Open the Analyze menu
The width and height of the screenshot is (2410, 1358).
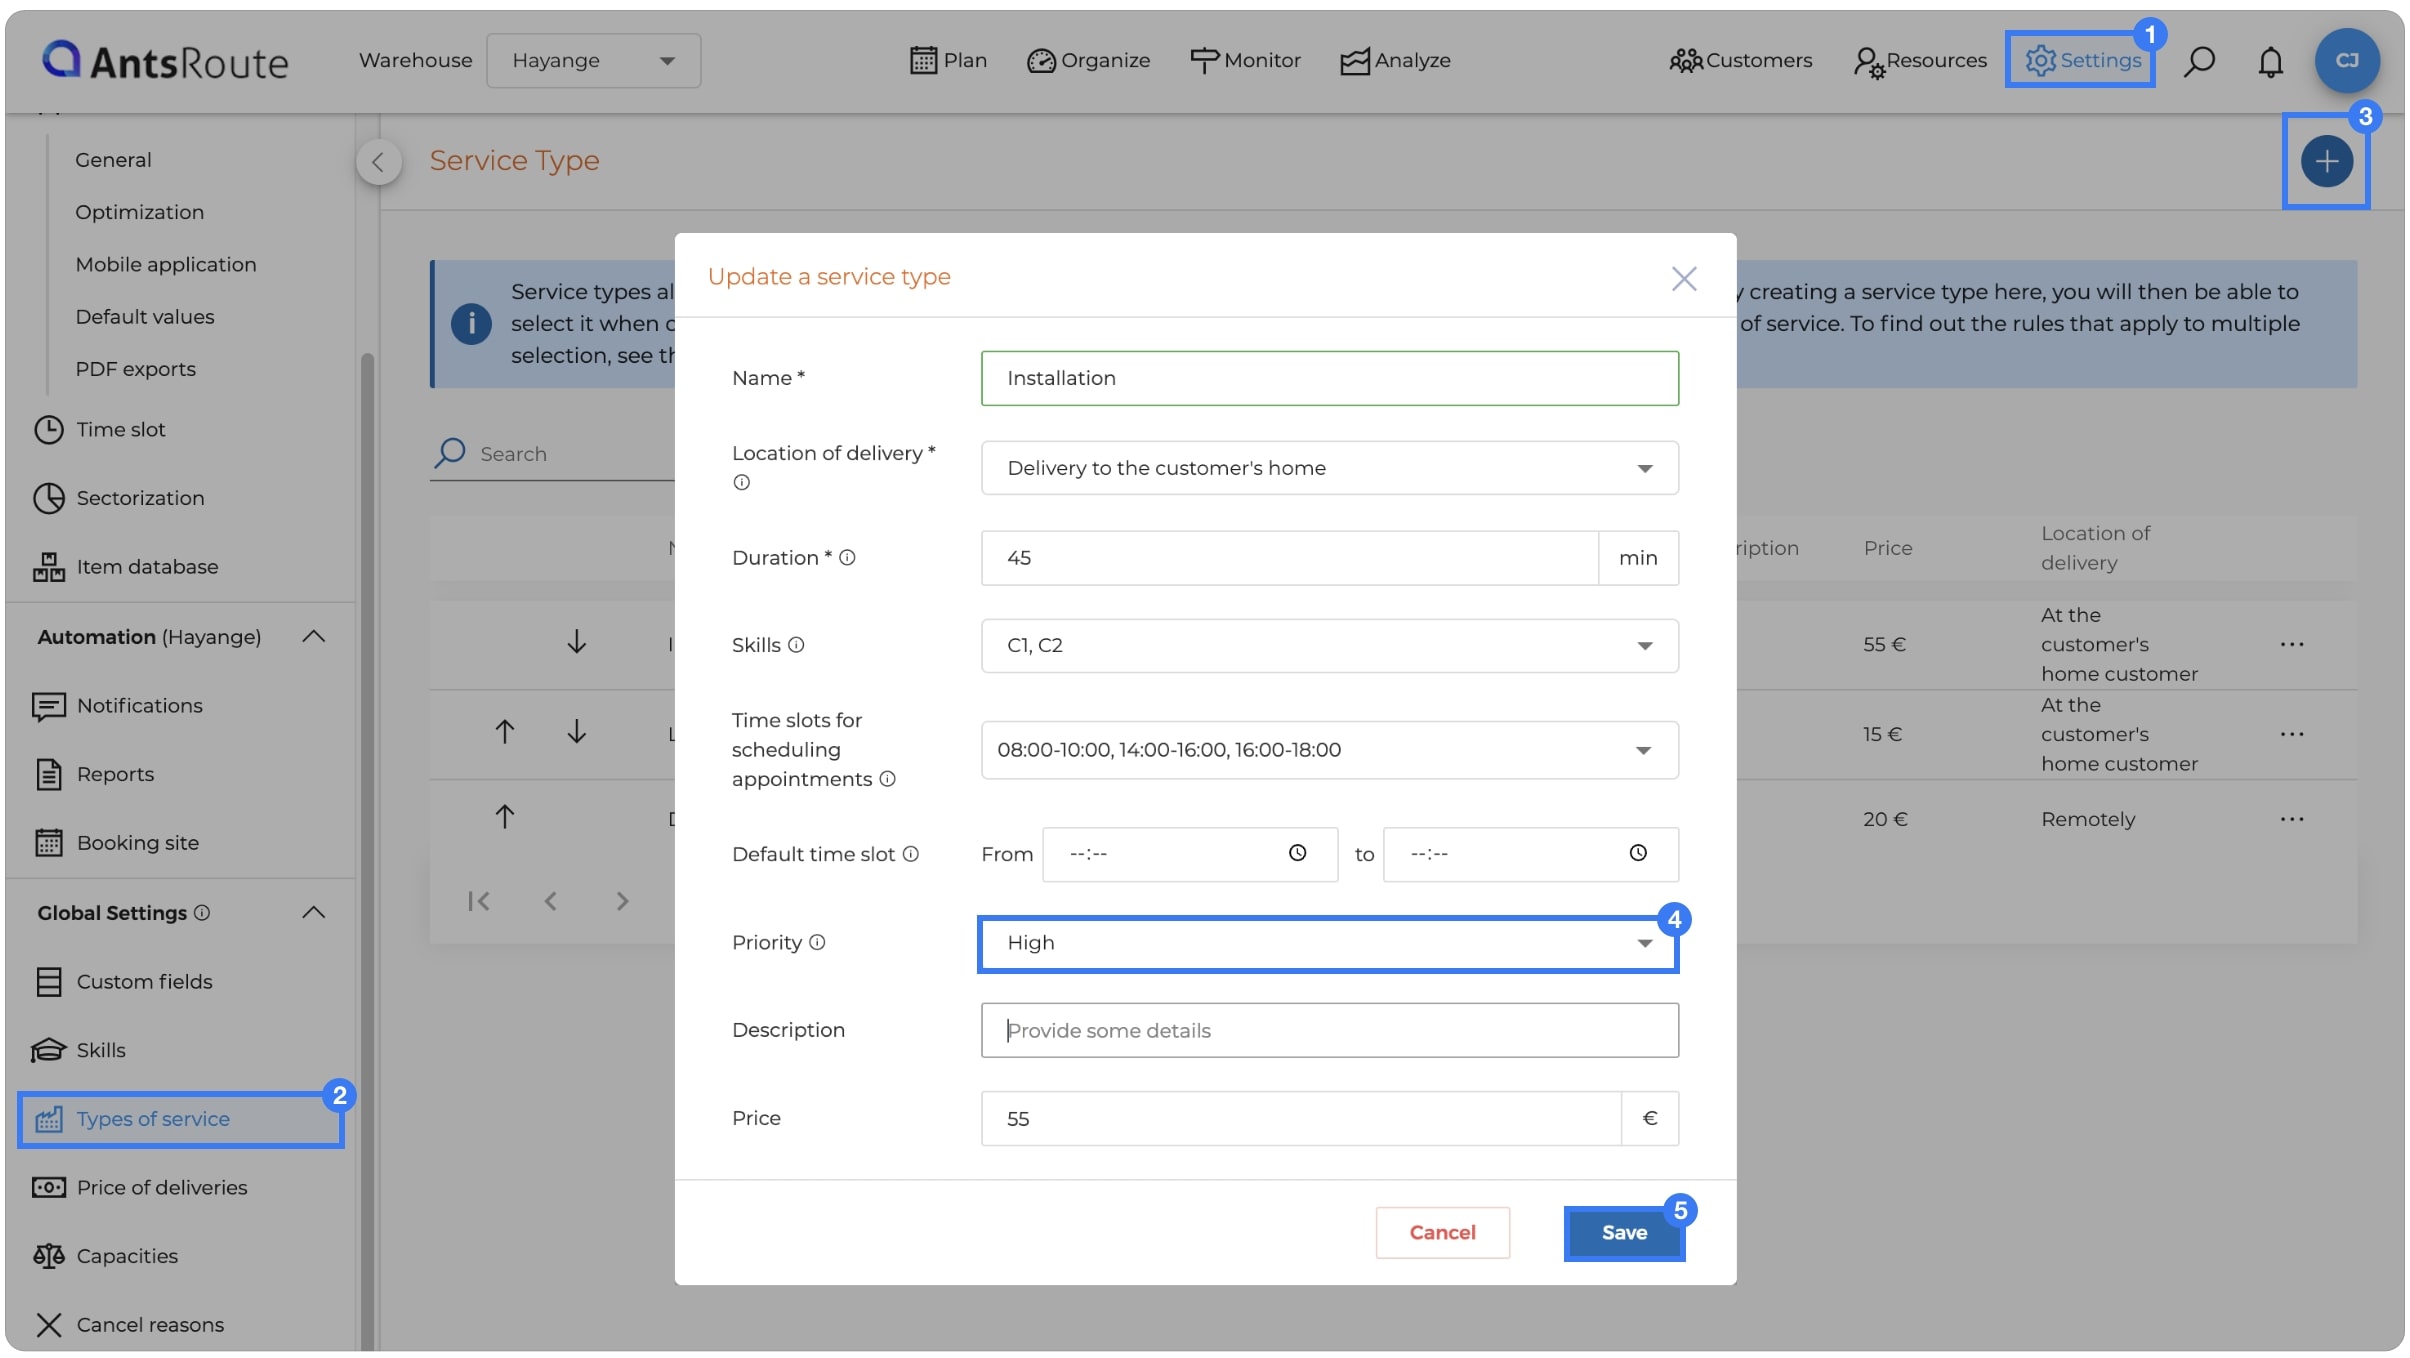coord(1395,60)
